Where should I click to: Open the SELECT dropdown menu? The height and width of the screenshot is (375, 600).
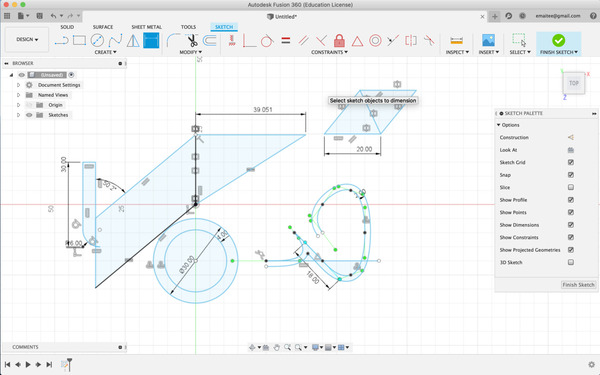520,52
